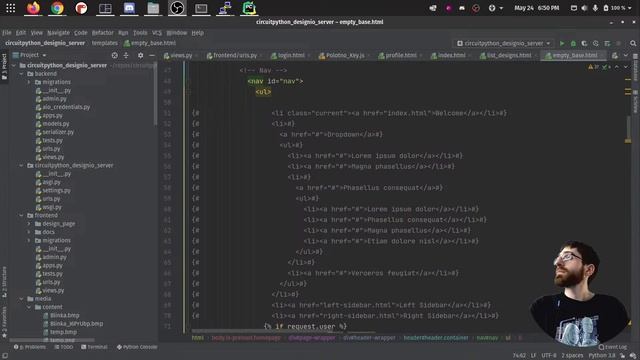Open PyCharm icon in the dock
This screenshot has height=360, width=640.
tap(249, 8)
